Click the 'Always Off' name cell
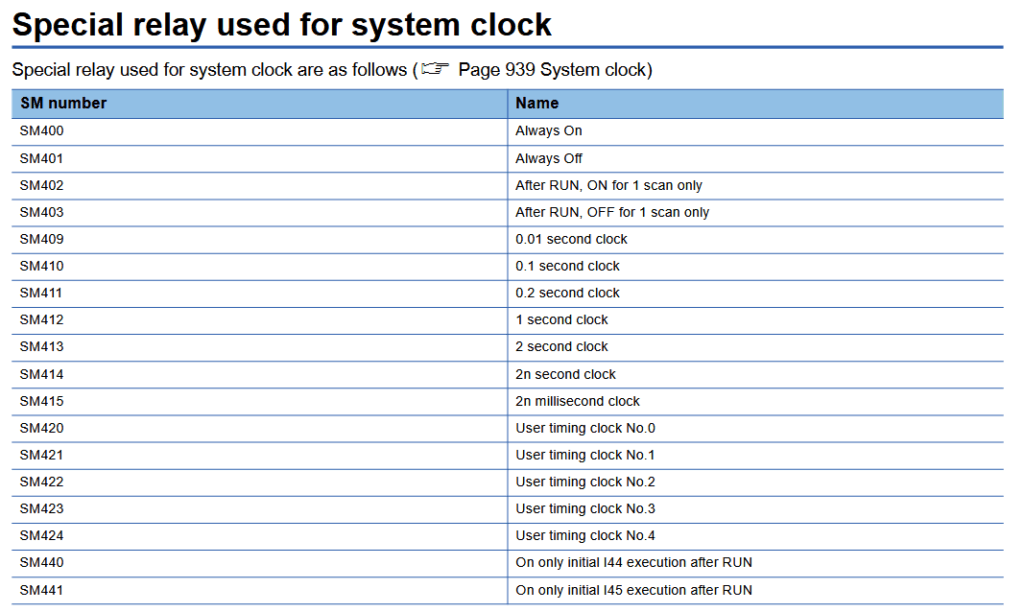This screenshot has height=612, width=1024. 548,158
